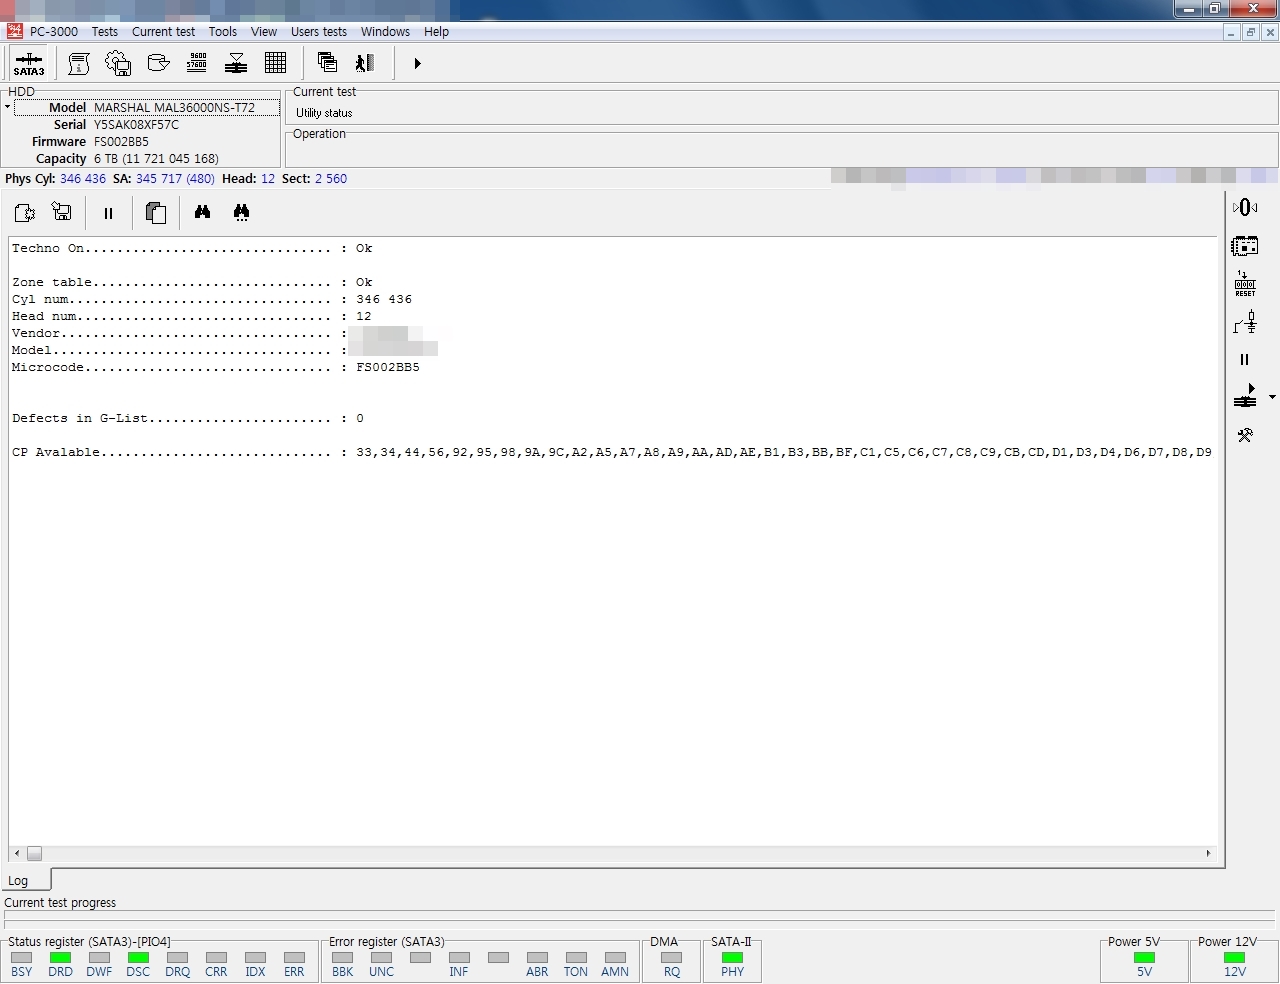This screenshot has height=984, width=1280.
Task: Open the Current test menu
Action: [x=164, y=32]
